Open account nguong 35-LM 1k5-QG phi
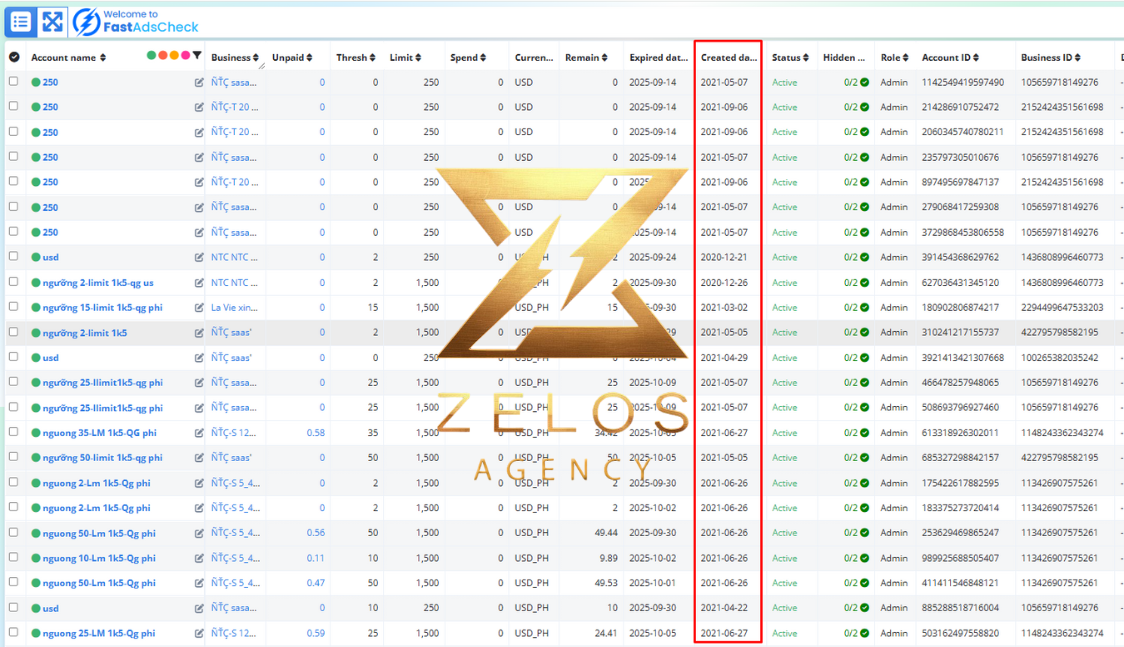This screenshot has width=1124, height=647. [x=100, y=433]
